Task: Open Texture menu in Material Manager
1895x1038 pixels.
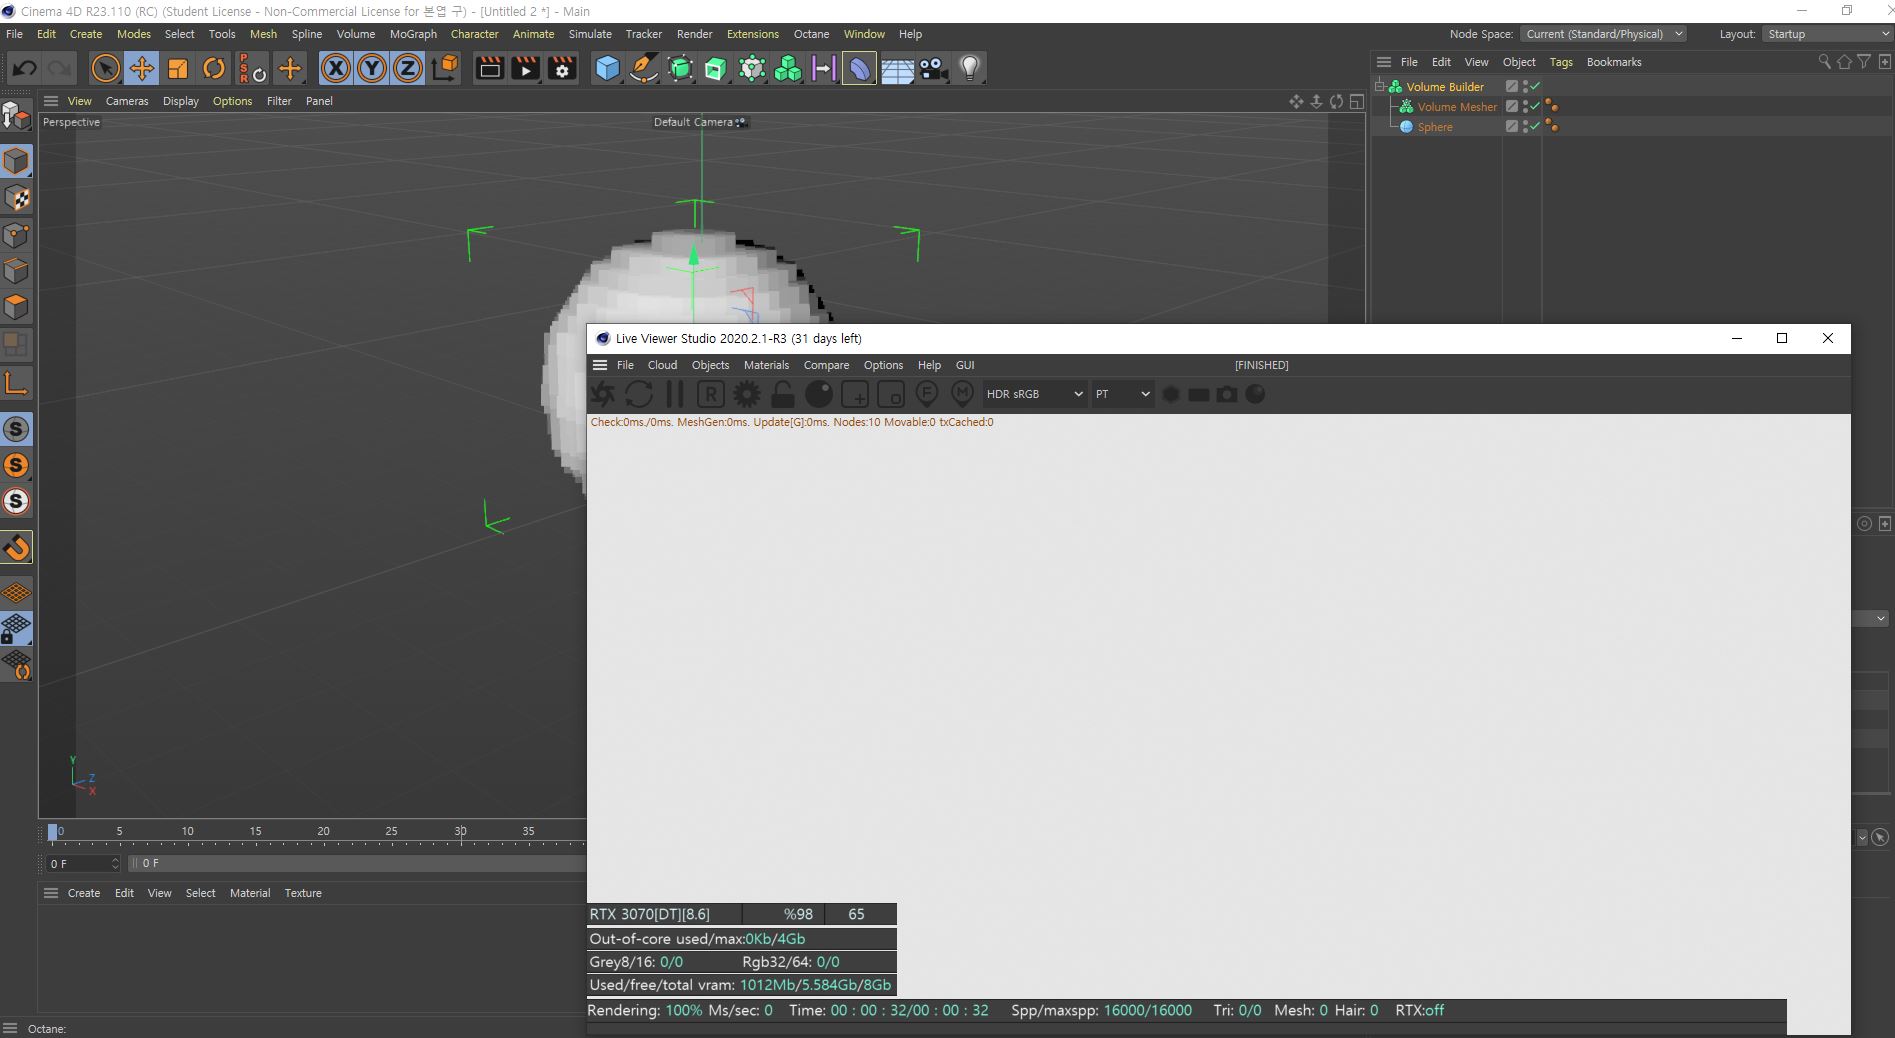Action: (x=303, y=893)
